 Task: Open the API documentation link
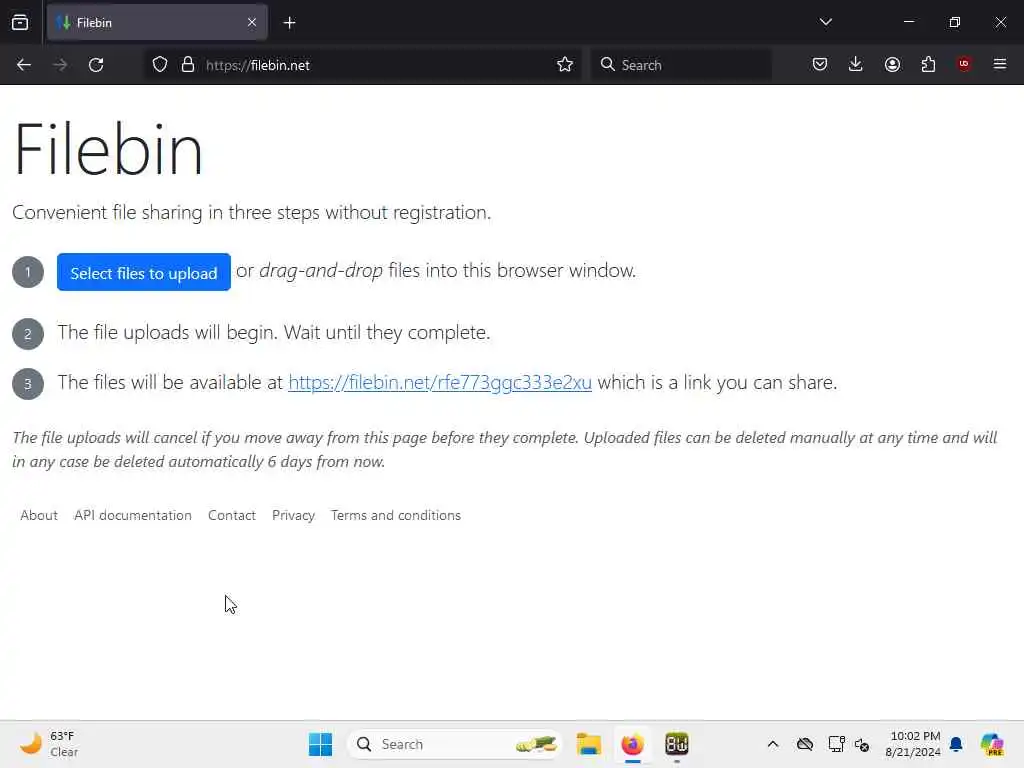tap(133, 515)
